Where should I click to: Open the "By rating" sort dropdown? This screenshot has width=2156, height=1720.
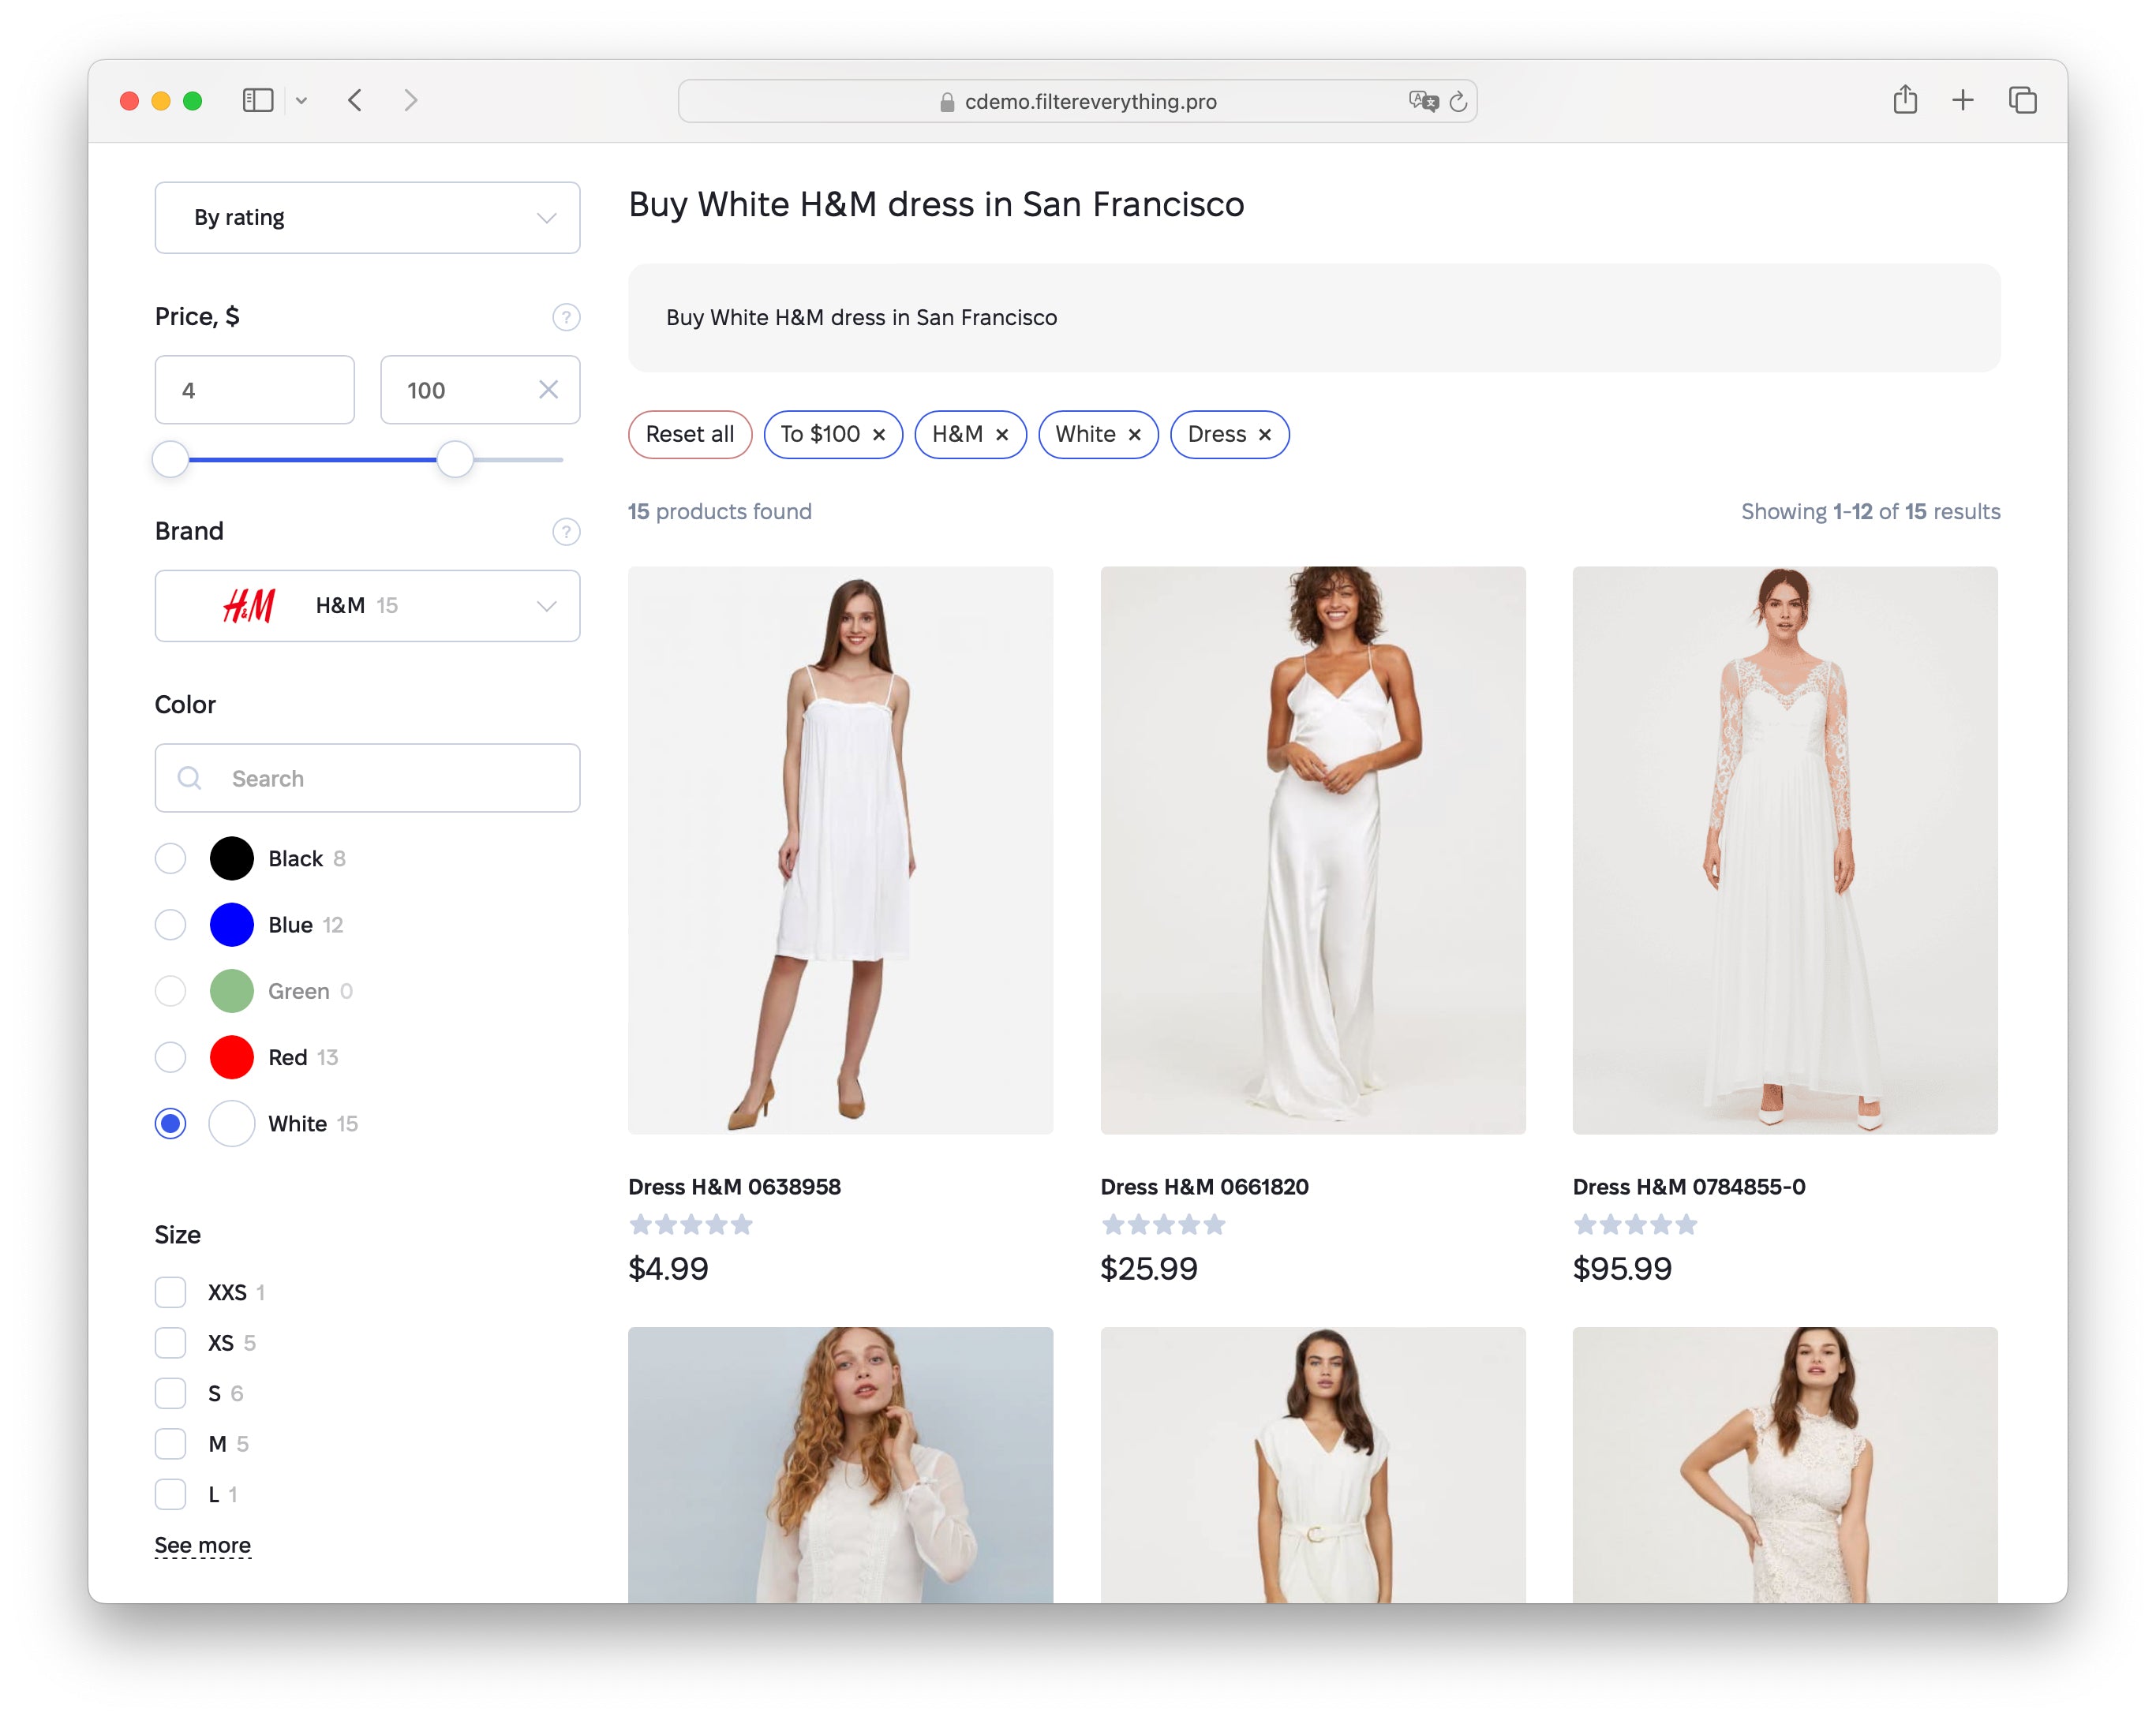[367, 217]
